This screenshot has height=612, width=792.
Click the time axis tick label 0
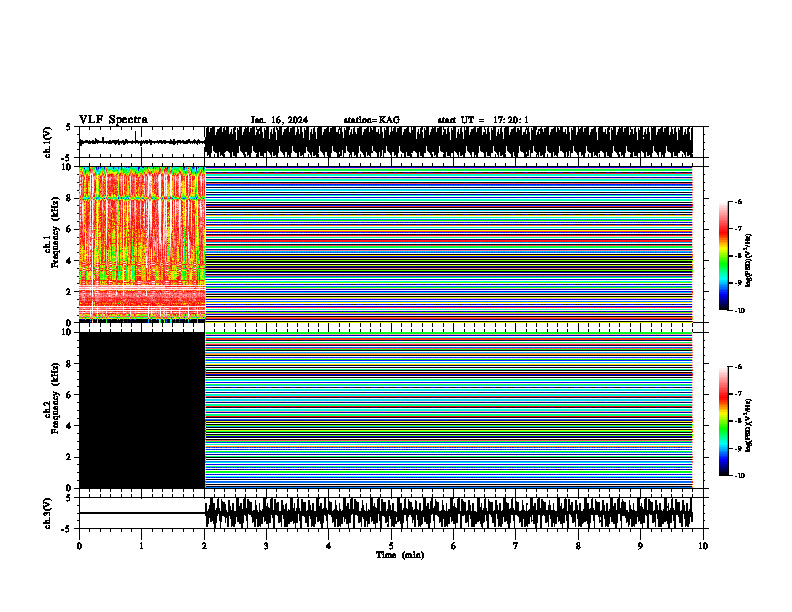79,546
